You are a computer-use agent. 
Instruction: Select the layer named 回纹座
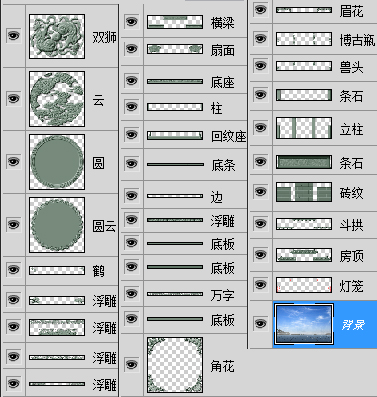229,136
